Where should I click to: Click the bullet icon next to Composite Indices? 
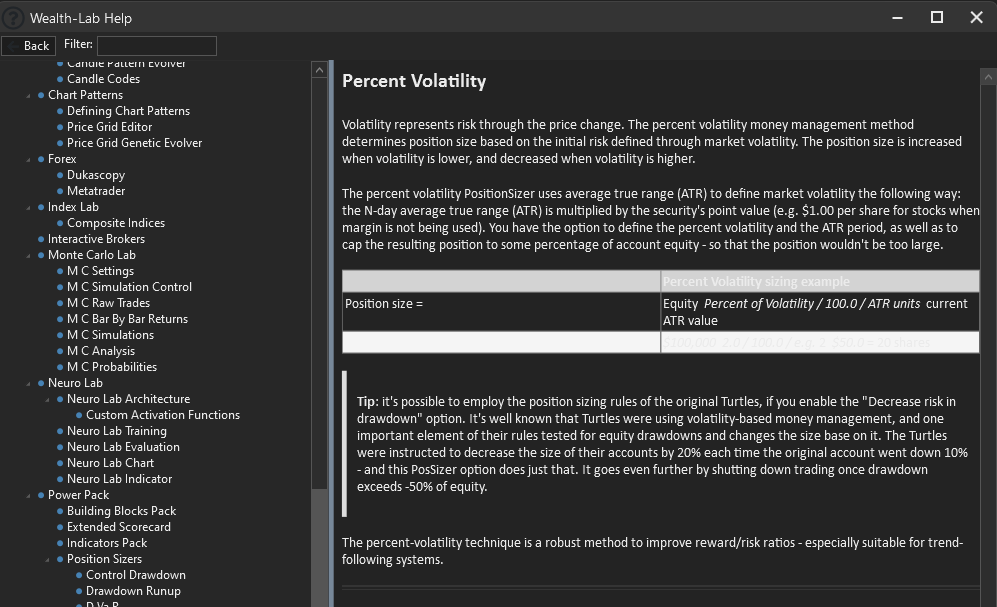point(60,223)
